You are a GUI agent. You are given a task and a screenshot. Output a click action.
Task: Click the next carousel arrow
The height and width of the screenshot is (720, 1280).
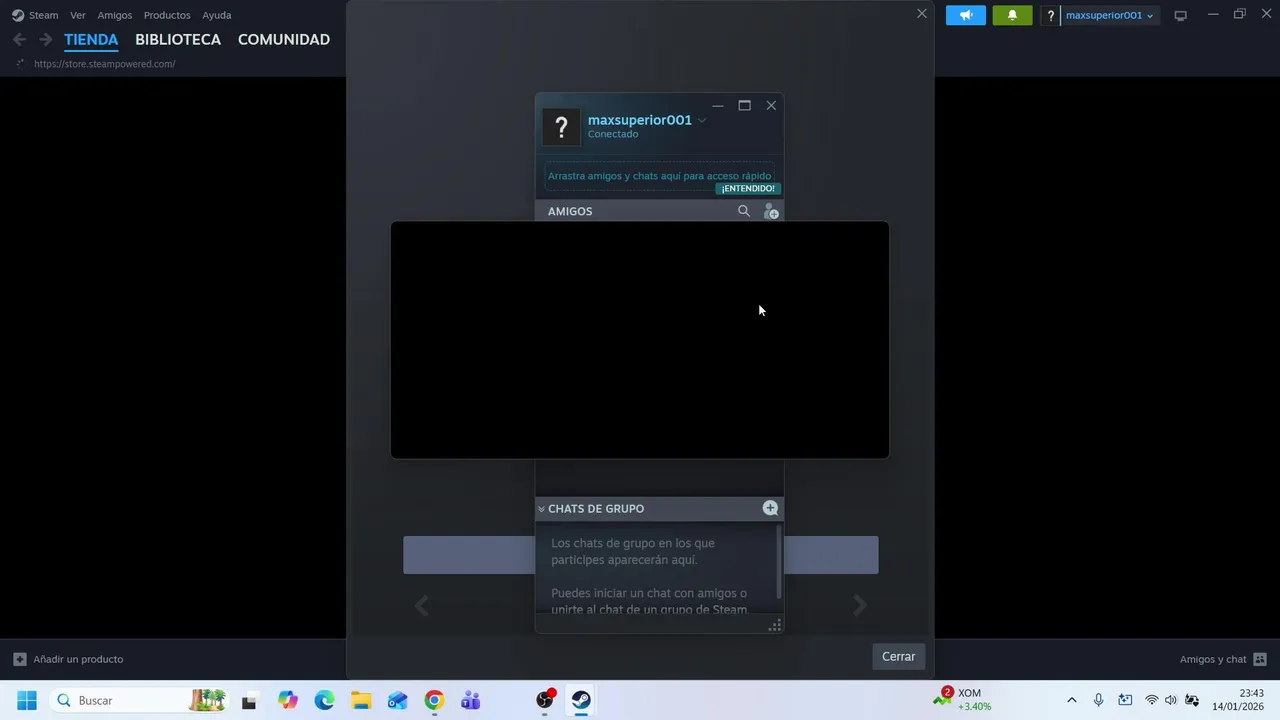859,605
